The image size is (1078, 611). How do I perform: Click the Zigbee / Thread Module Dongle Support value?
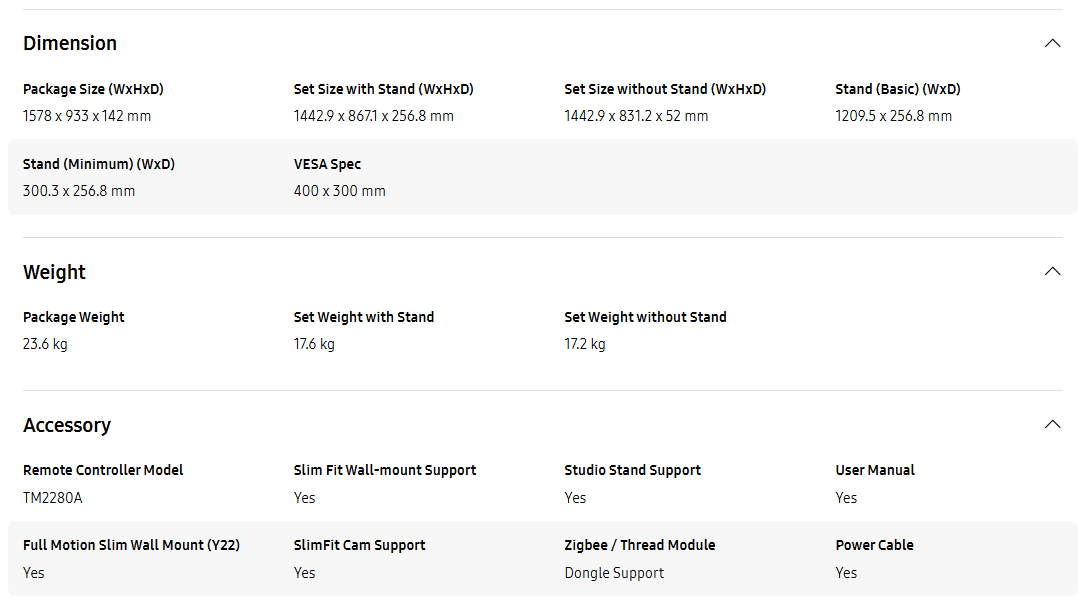click(614, 573)
